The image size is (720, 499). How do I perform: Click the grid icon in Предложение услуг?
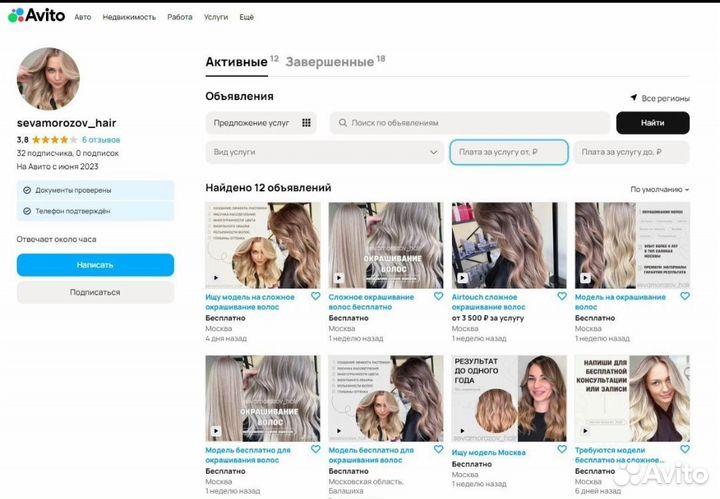pos(306,123)
